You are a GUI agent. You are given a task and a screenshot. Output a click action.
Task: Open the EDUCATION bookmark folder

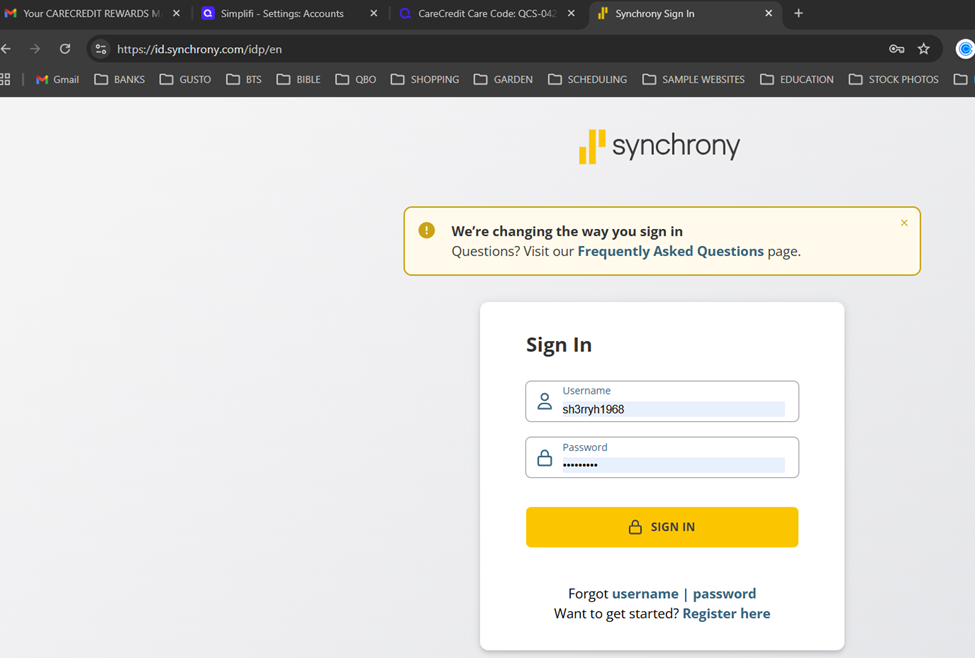[797, 79]
